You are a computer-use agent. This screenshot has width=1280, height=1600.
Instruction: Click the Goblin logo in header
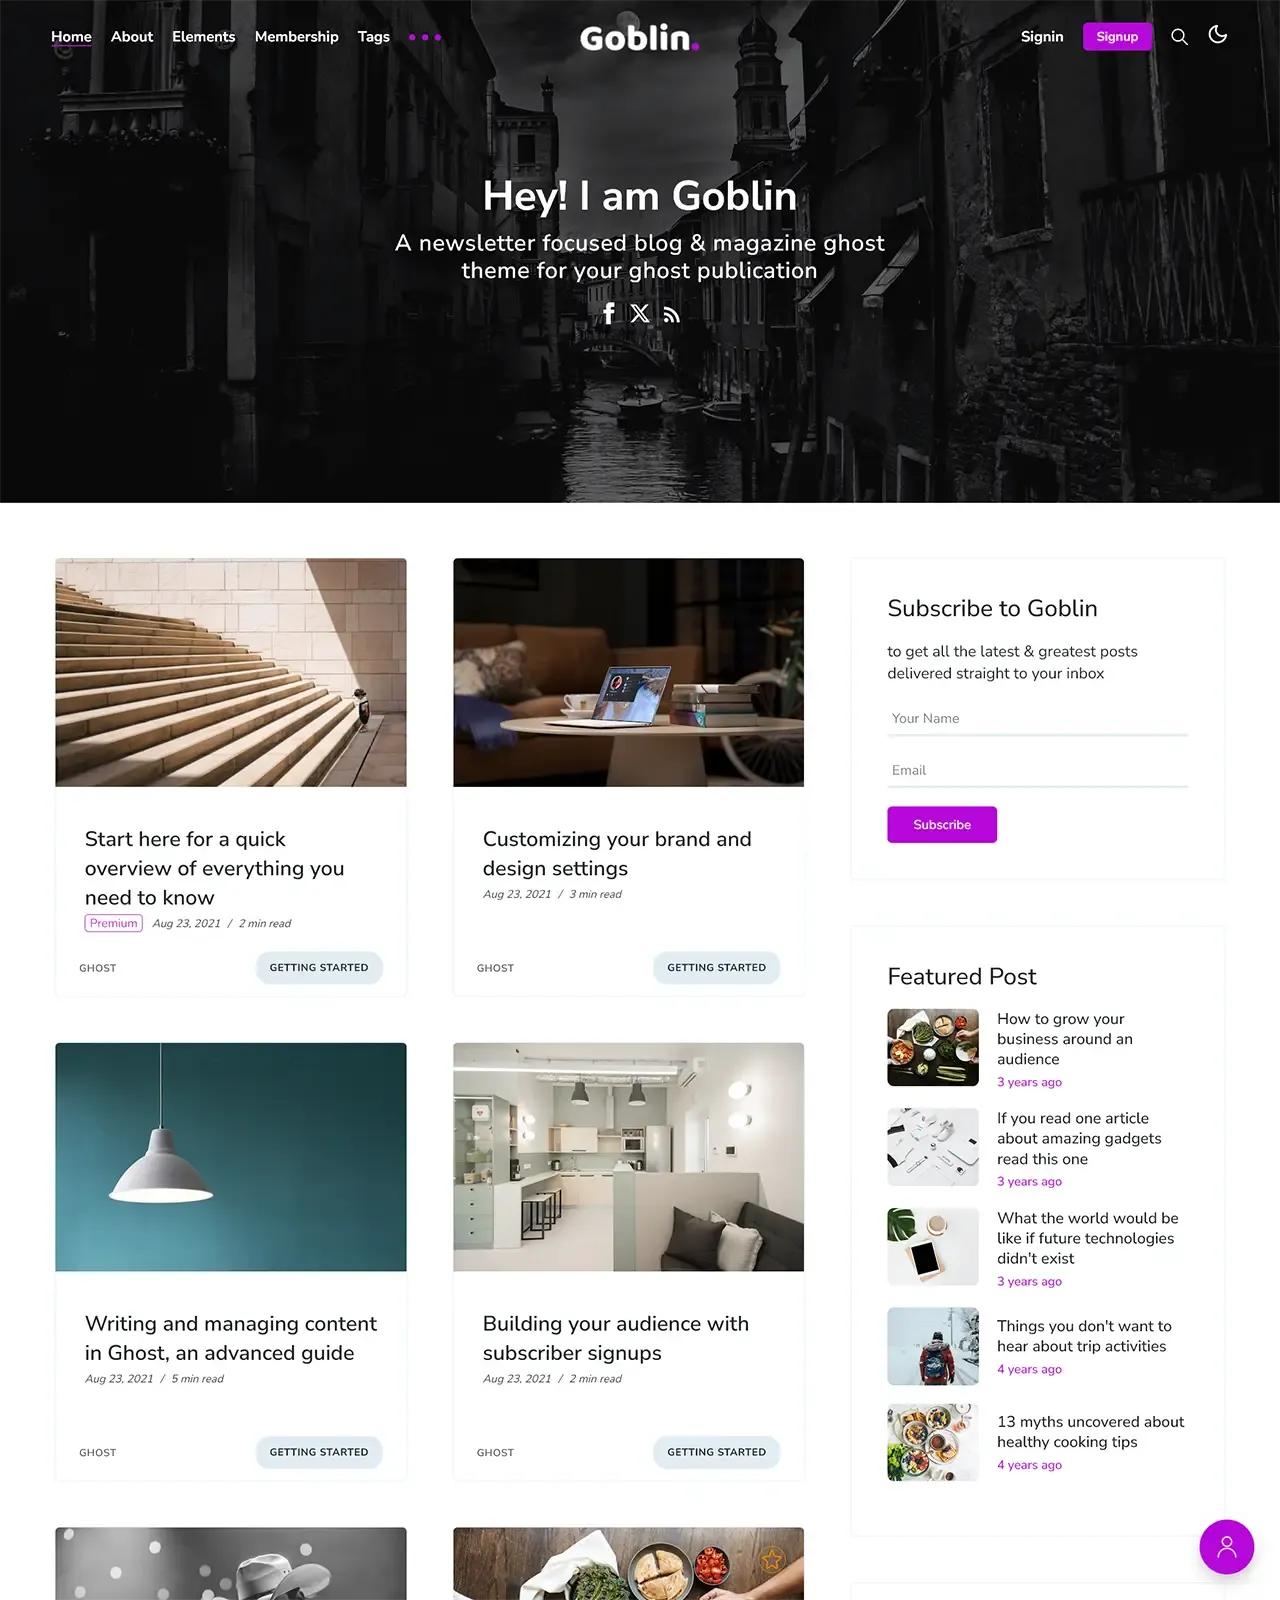coord(639,38)
